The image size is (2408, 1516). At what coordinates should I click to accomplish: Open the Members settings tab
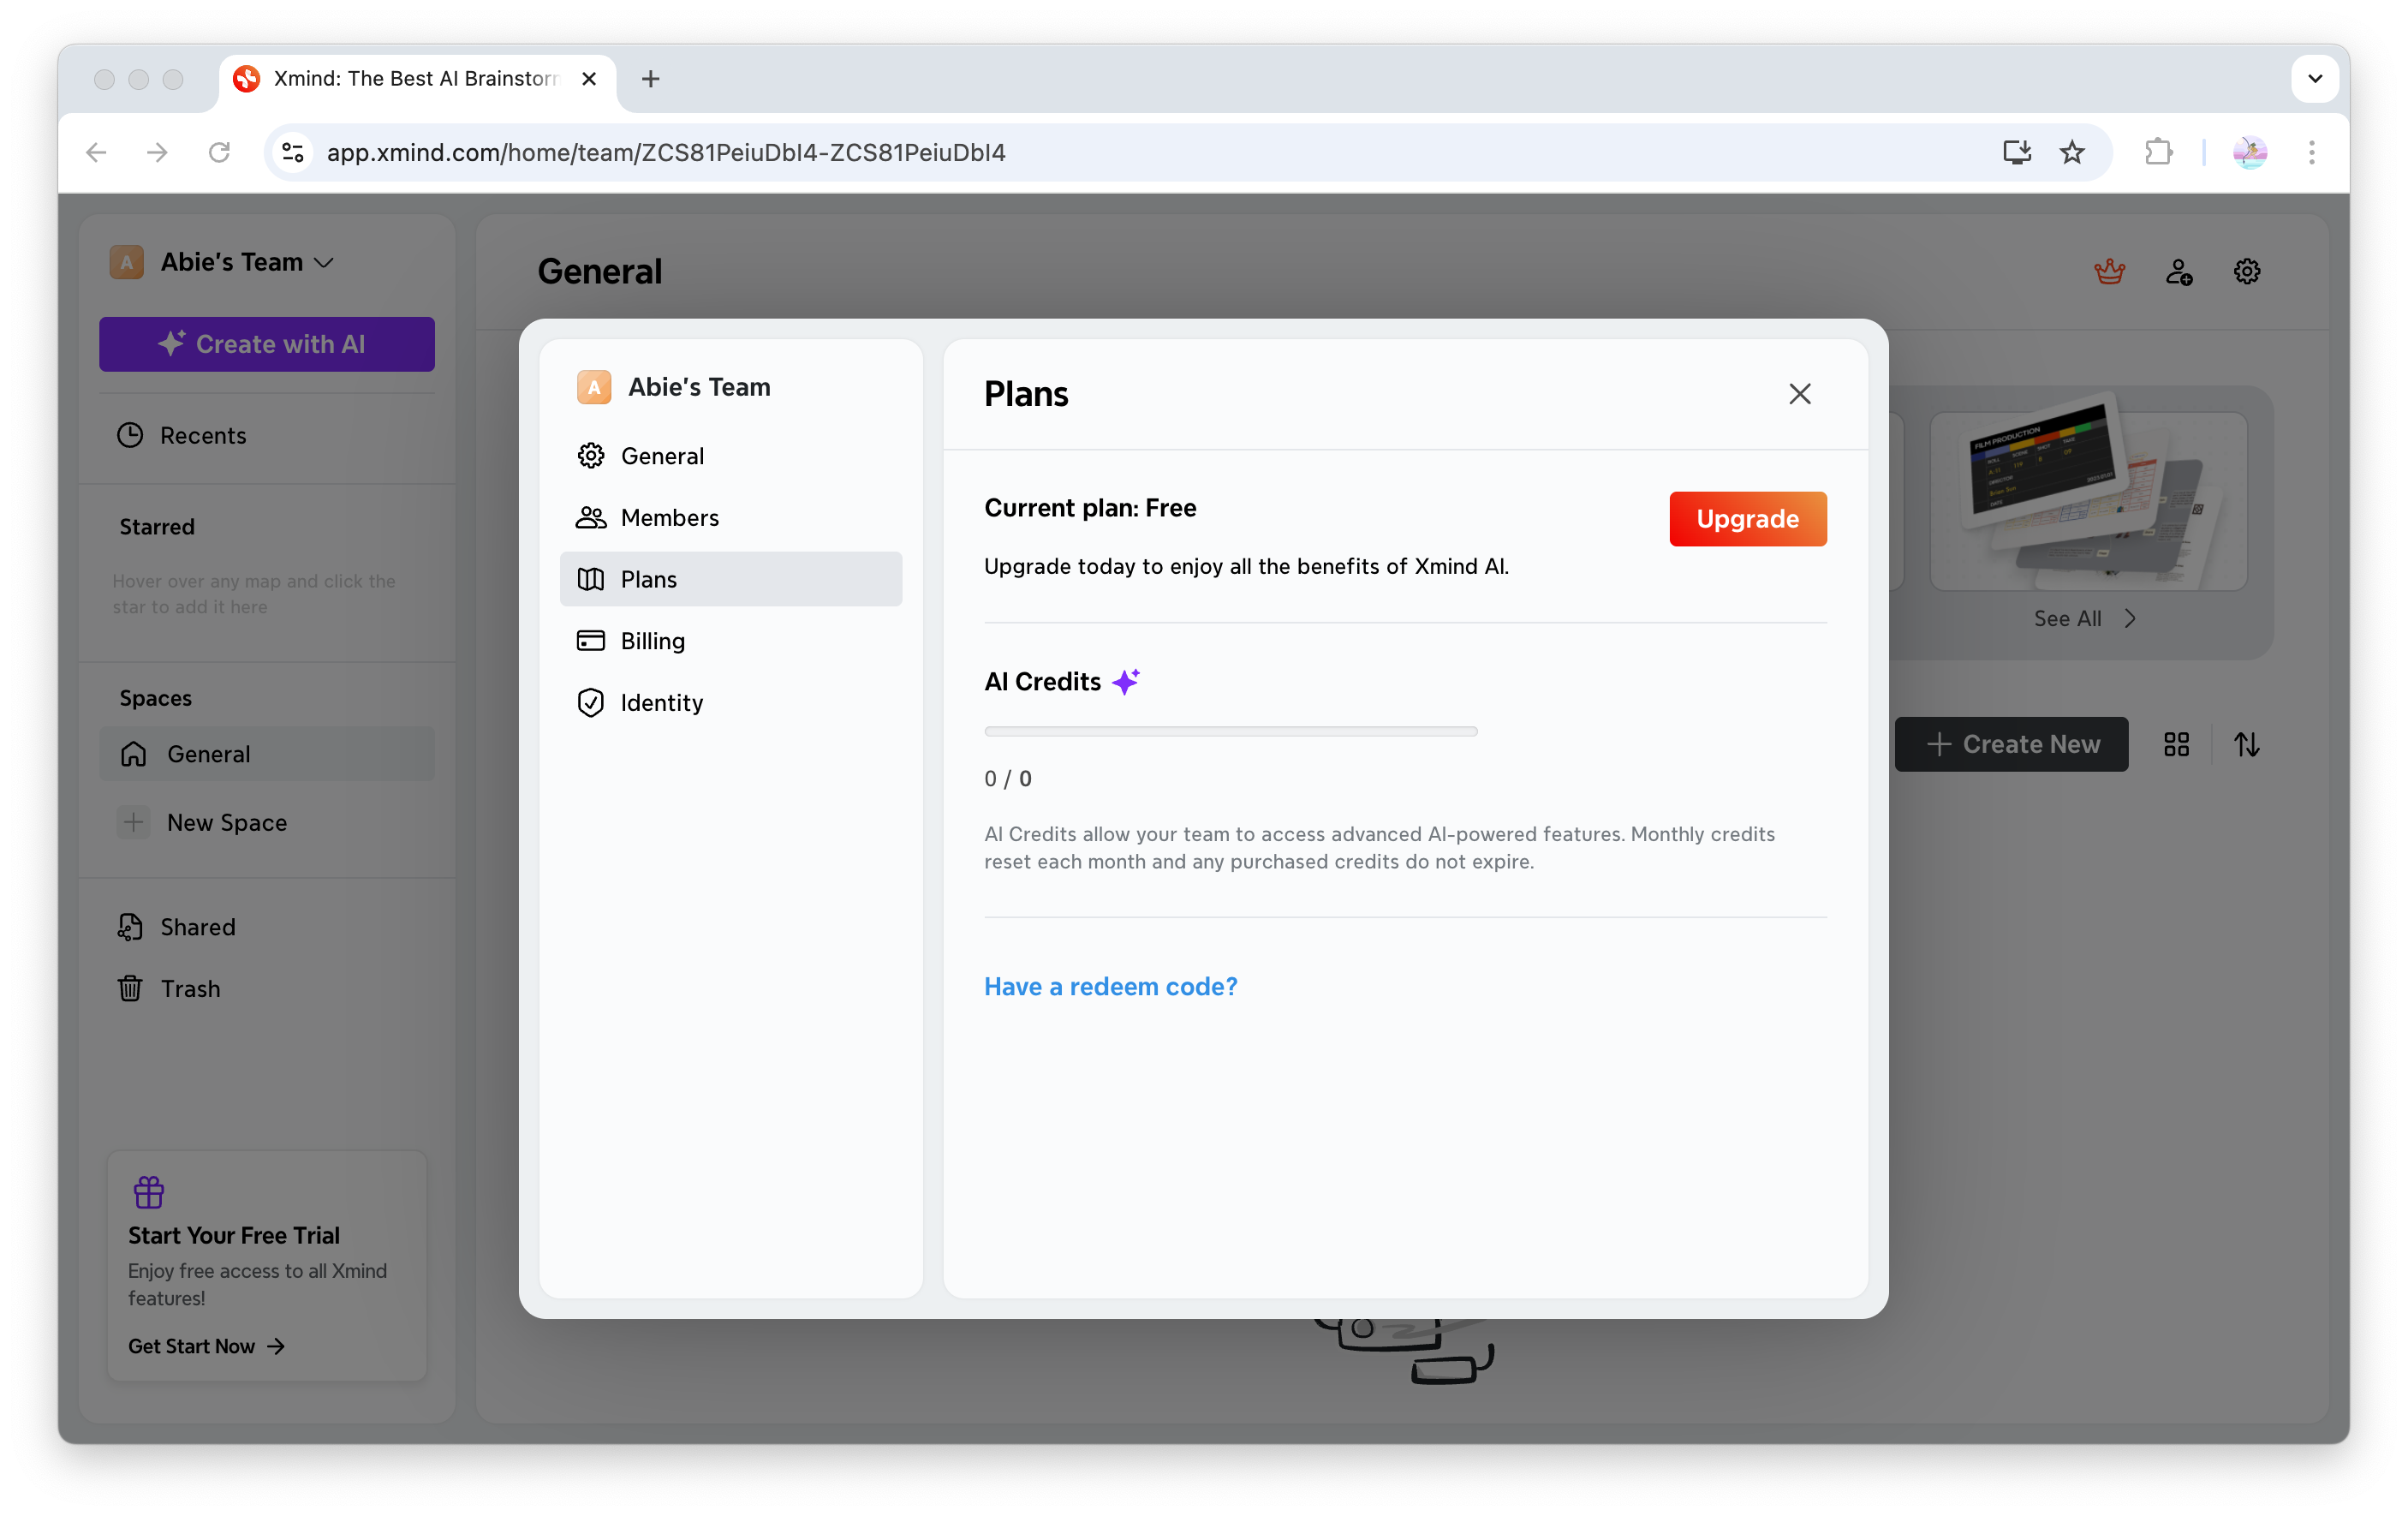(730, 517)
